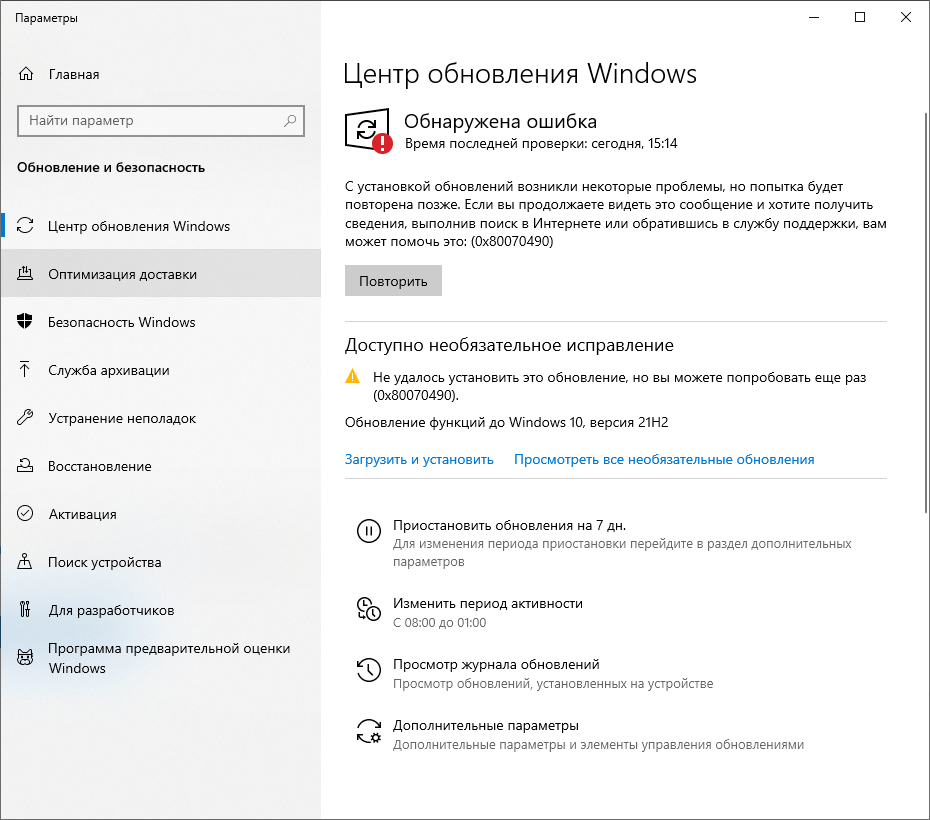
Task: Click the Обновление и безопасность heading
Action: [111, 168]
